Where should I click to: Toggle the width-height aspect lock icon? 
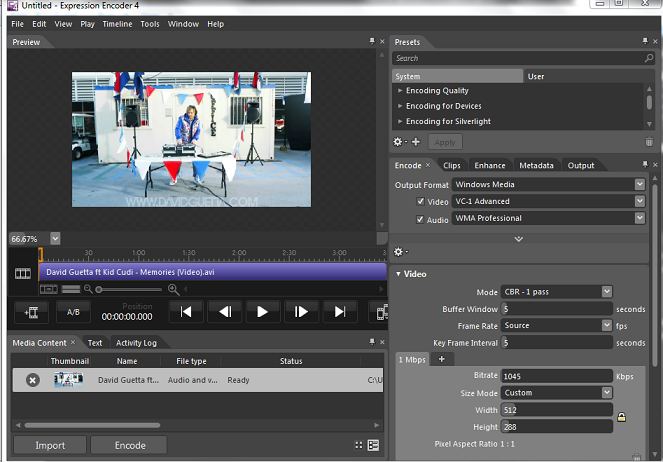621,417
